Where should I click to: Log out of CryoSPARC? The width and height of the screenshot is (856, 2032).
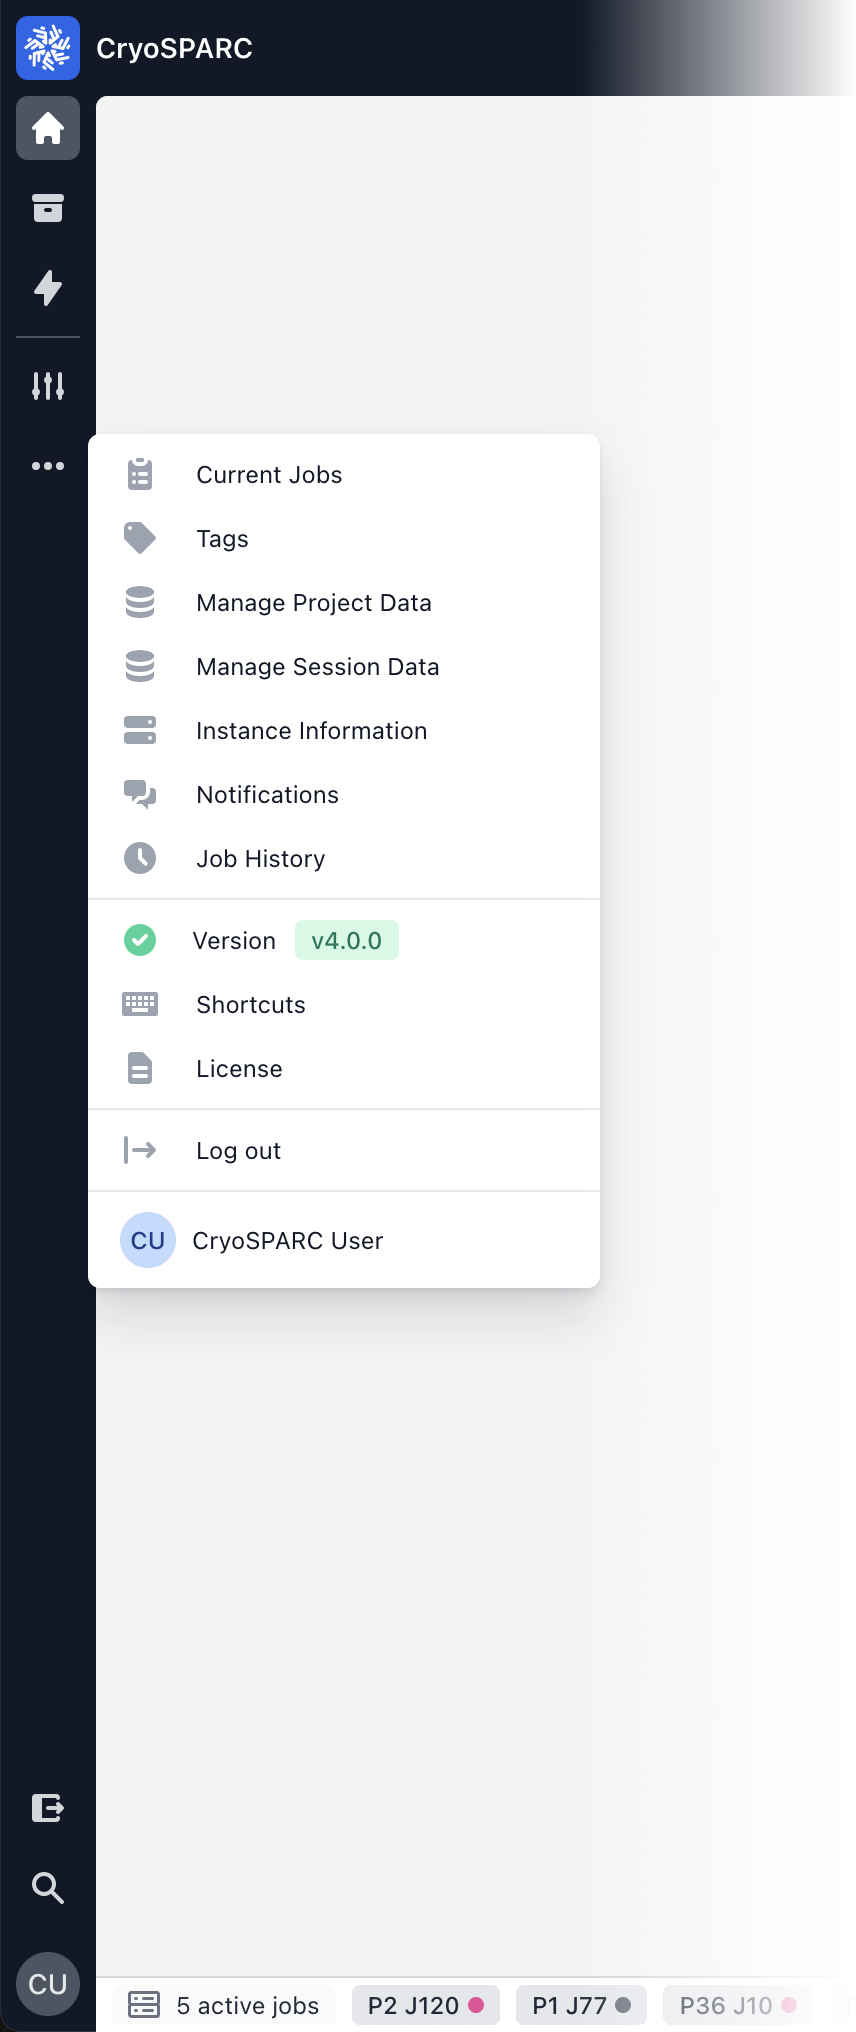click(238, 1151)
